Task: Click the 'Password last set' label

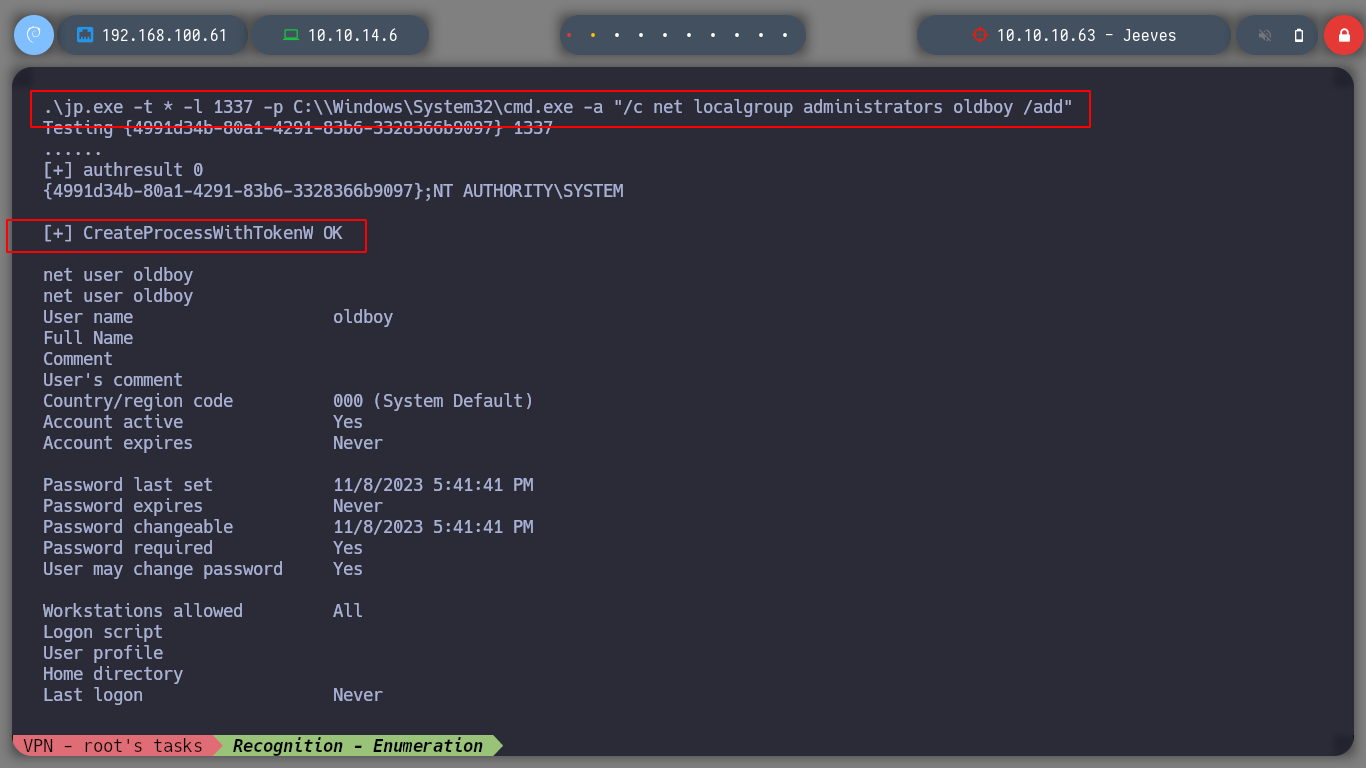Action: 128,485
